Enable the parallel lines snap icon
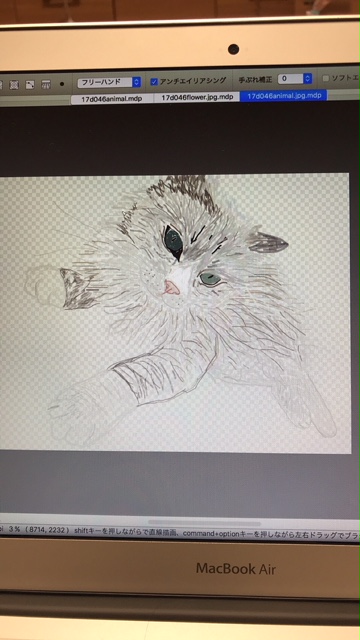Image resolution: width=360 pixels, height=640 pixels. [x=46, y=84]
